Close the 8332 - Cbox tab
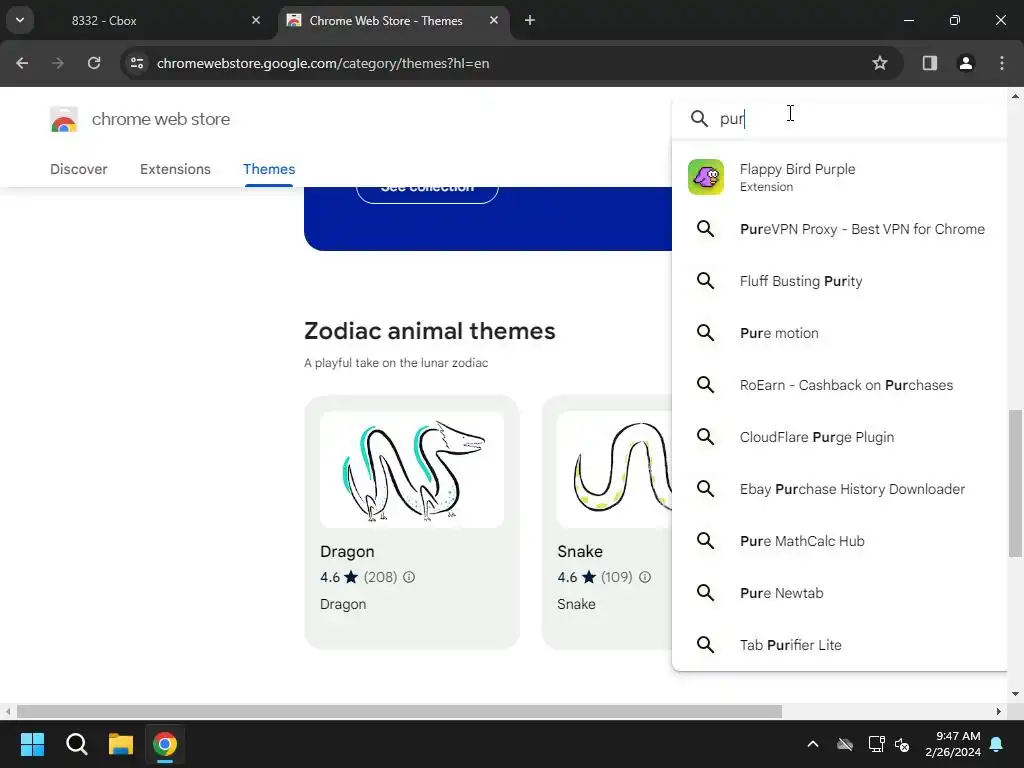 256,21
